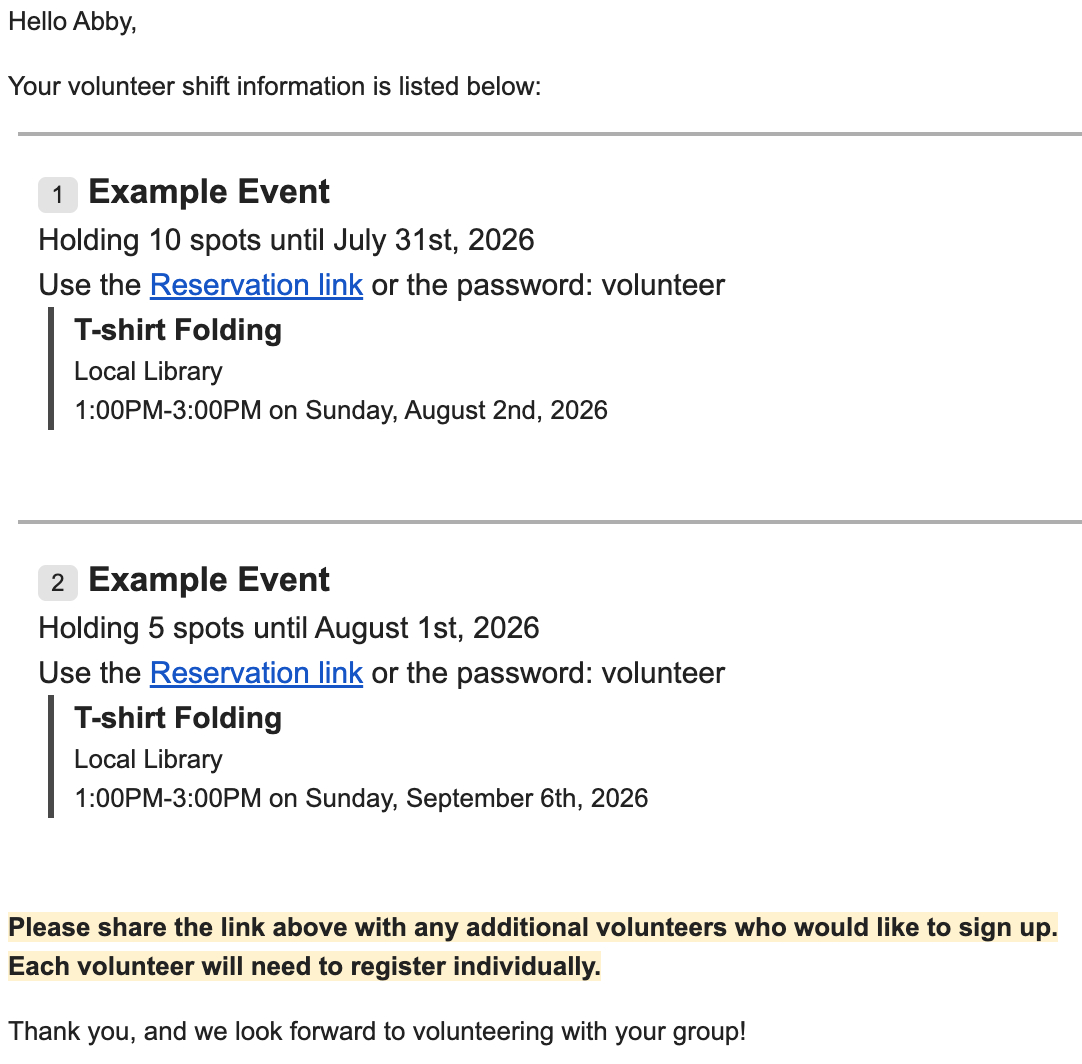Click the first T-shirt Folding shift title
1082x1064 pixels.
click(178, 330)
